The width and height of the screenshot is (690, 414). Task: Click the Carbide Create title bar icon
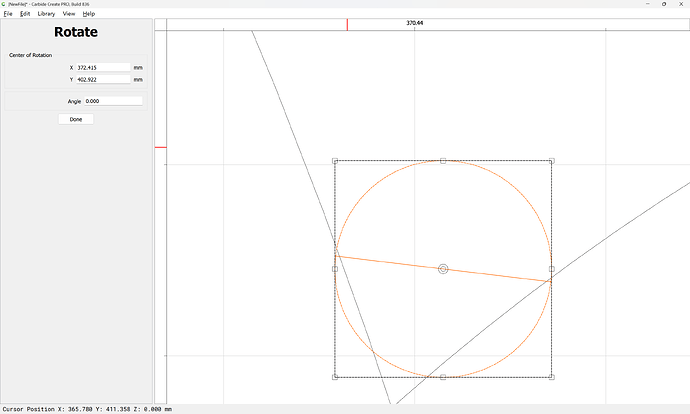pos(4,4)
